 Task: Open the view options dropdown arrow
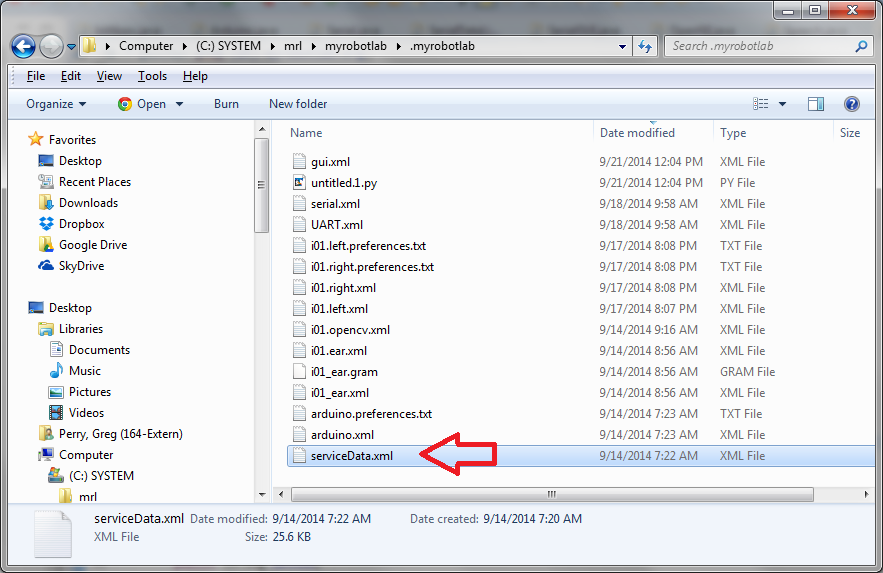(x=782, y=104)
